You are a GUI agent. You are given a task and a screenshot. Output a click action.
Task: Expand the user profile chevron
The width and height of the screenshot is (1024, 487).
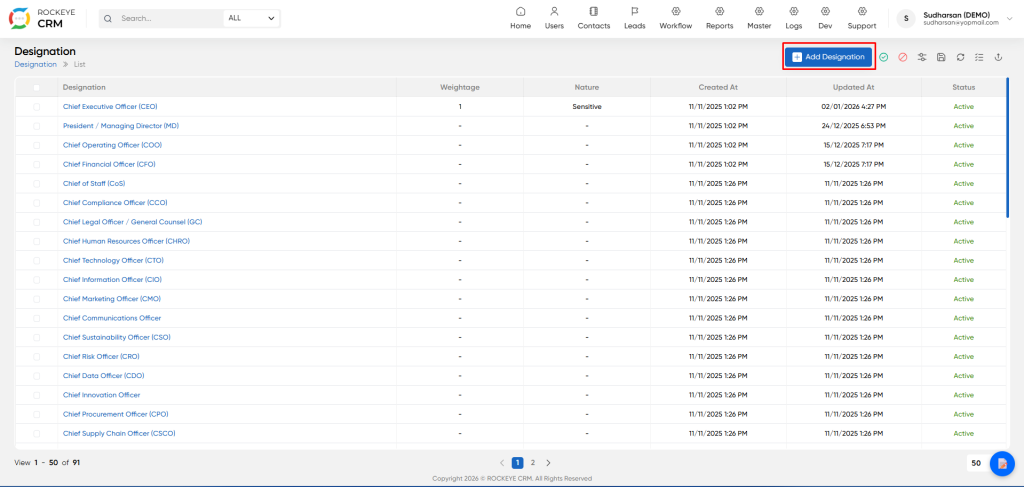coord(1010,19)
